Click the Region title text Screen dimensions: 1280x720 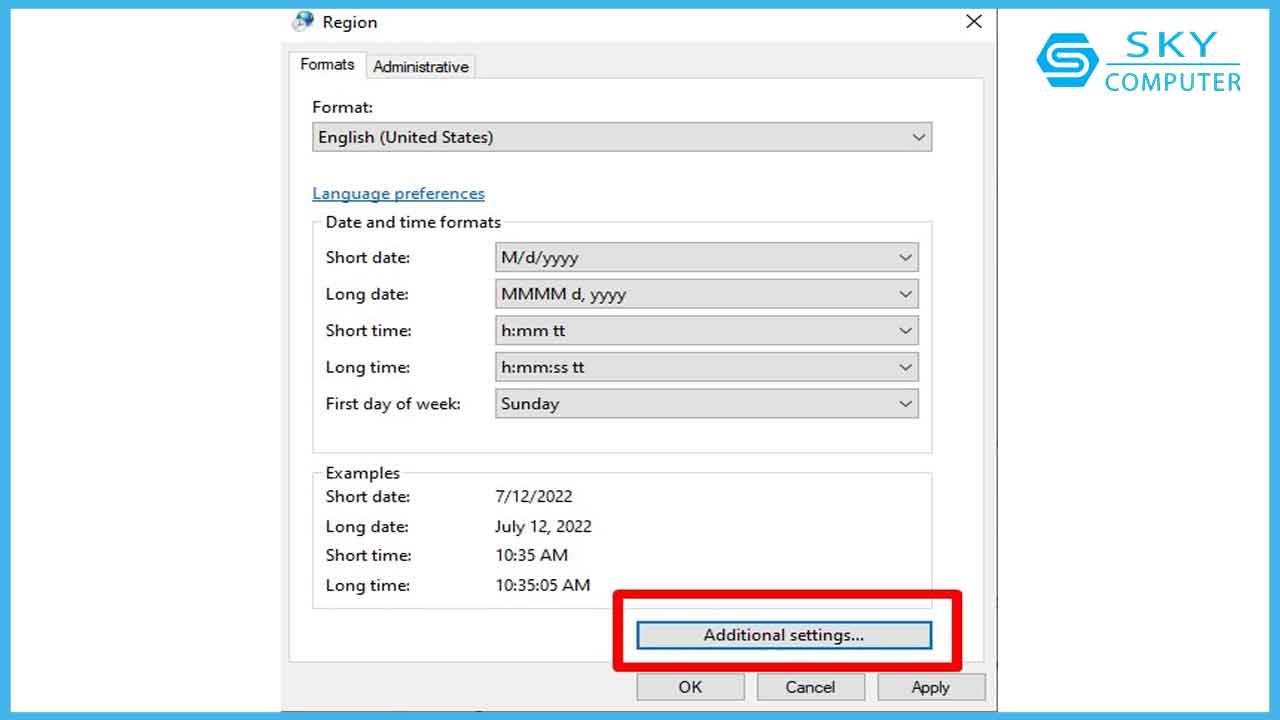pos(350,22)
